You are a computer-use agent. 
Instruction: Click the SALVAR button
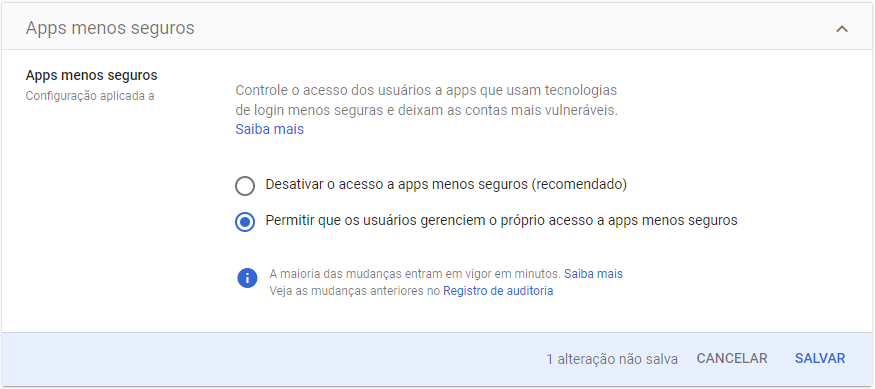pos(820,358)
